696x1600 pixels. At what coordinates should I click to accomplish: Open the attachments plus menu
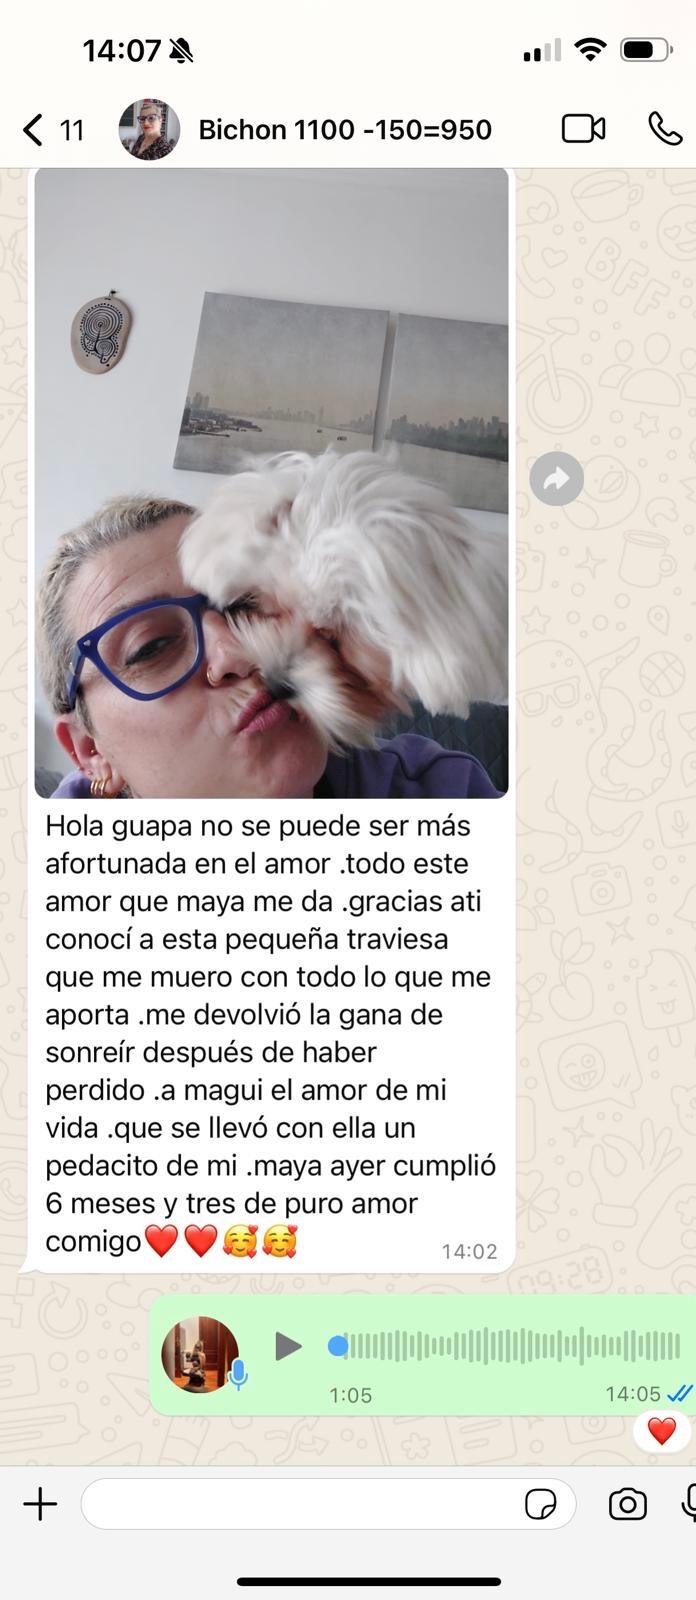pyautogui.click(x=40, y=1504)
